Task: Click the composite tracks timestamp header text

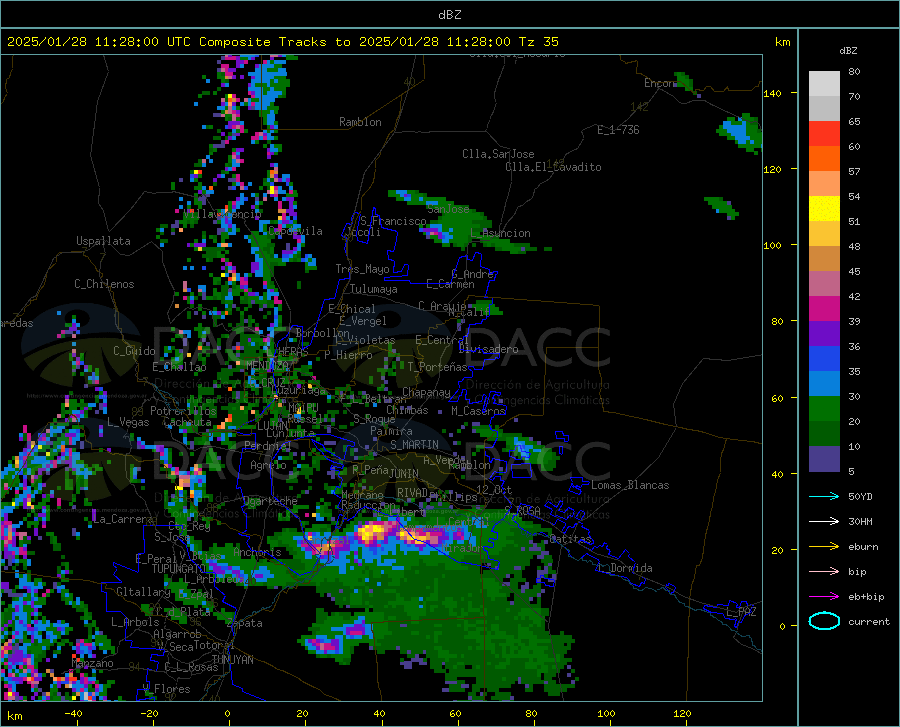Action: 282,42
